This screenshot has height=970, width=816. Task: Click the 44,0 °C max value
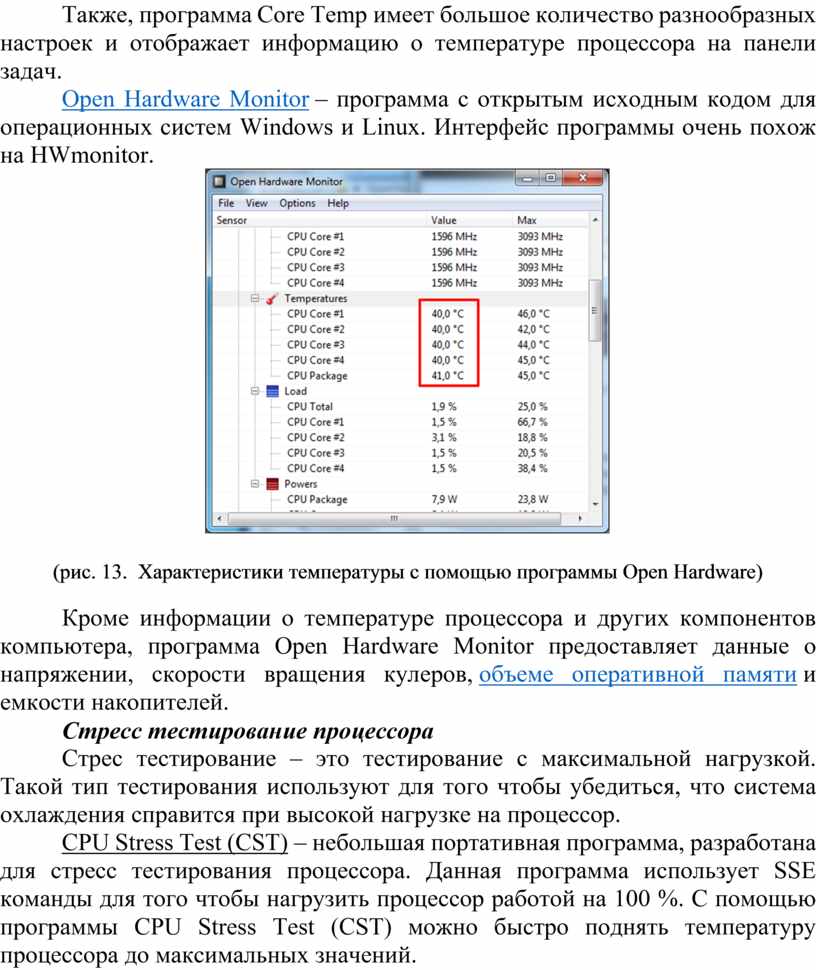coord(533,345)
